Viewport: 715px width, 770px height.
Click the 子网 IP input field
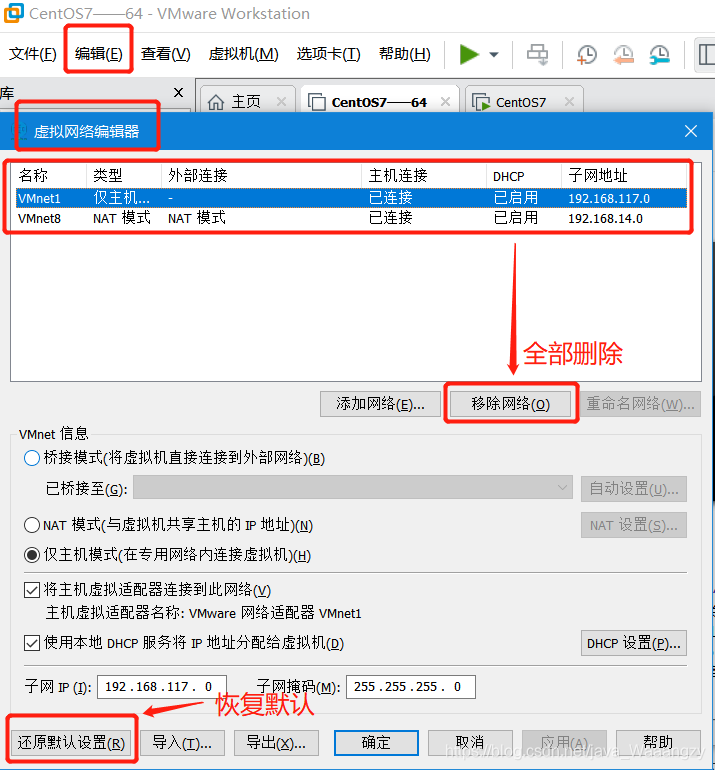coord(162,687)
